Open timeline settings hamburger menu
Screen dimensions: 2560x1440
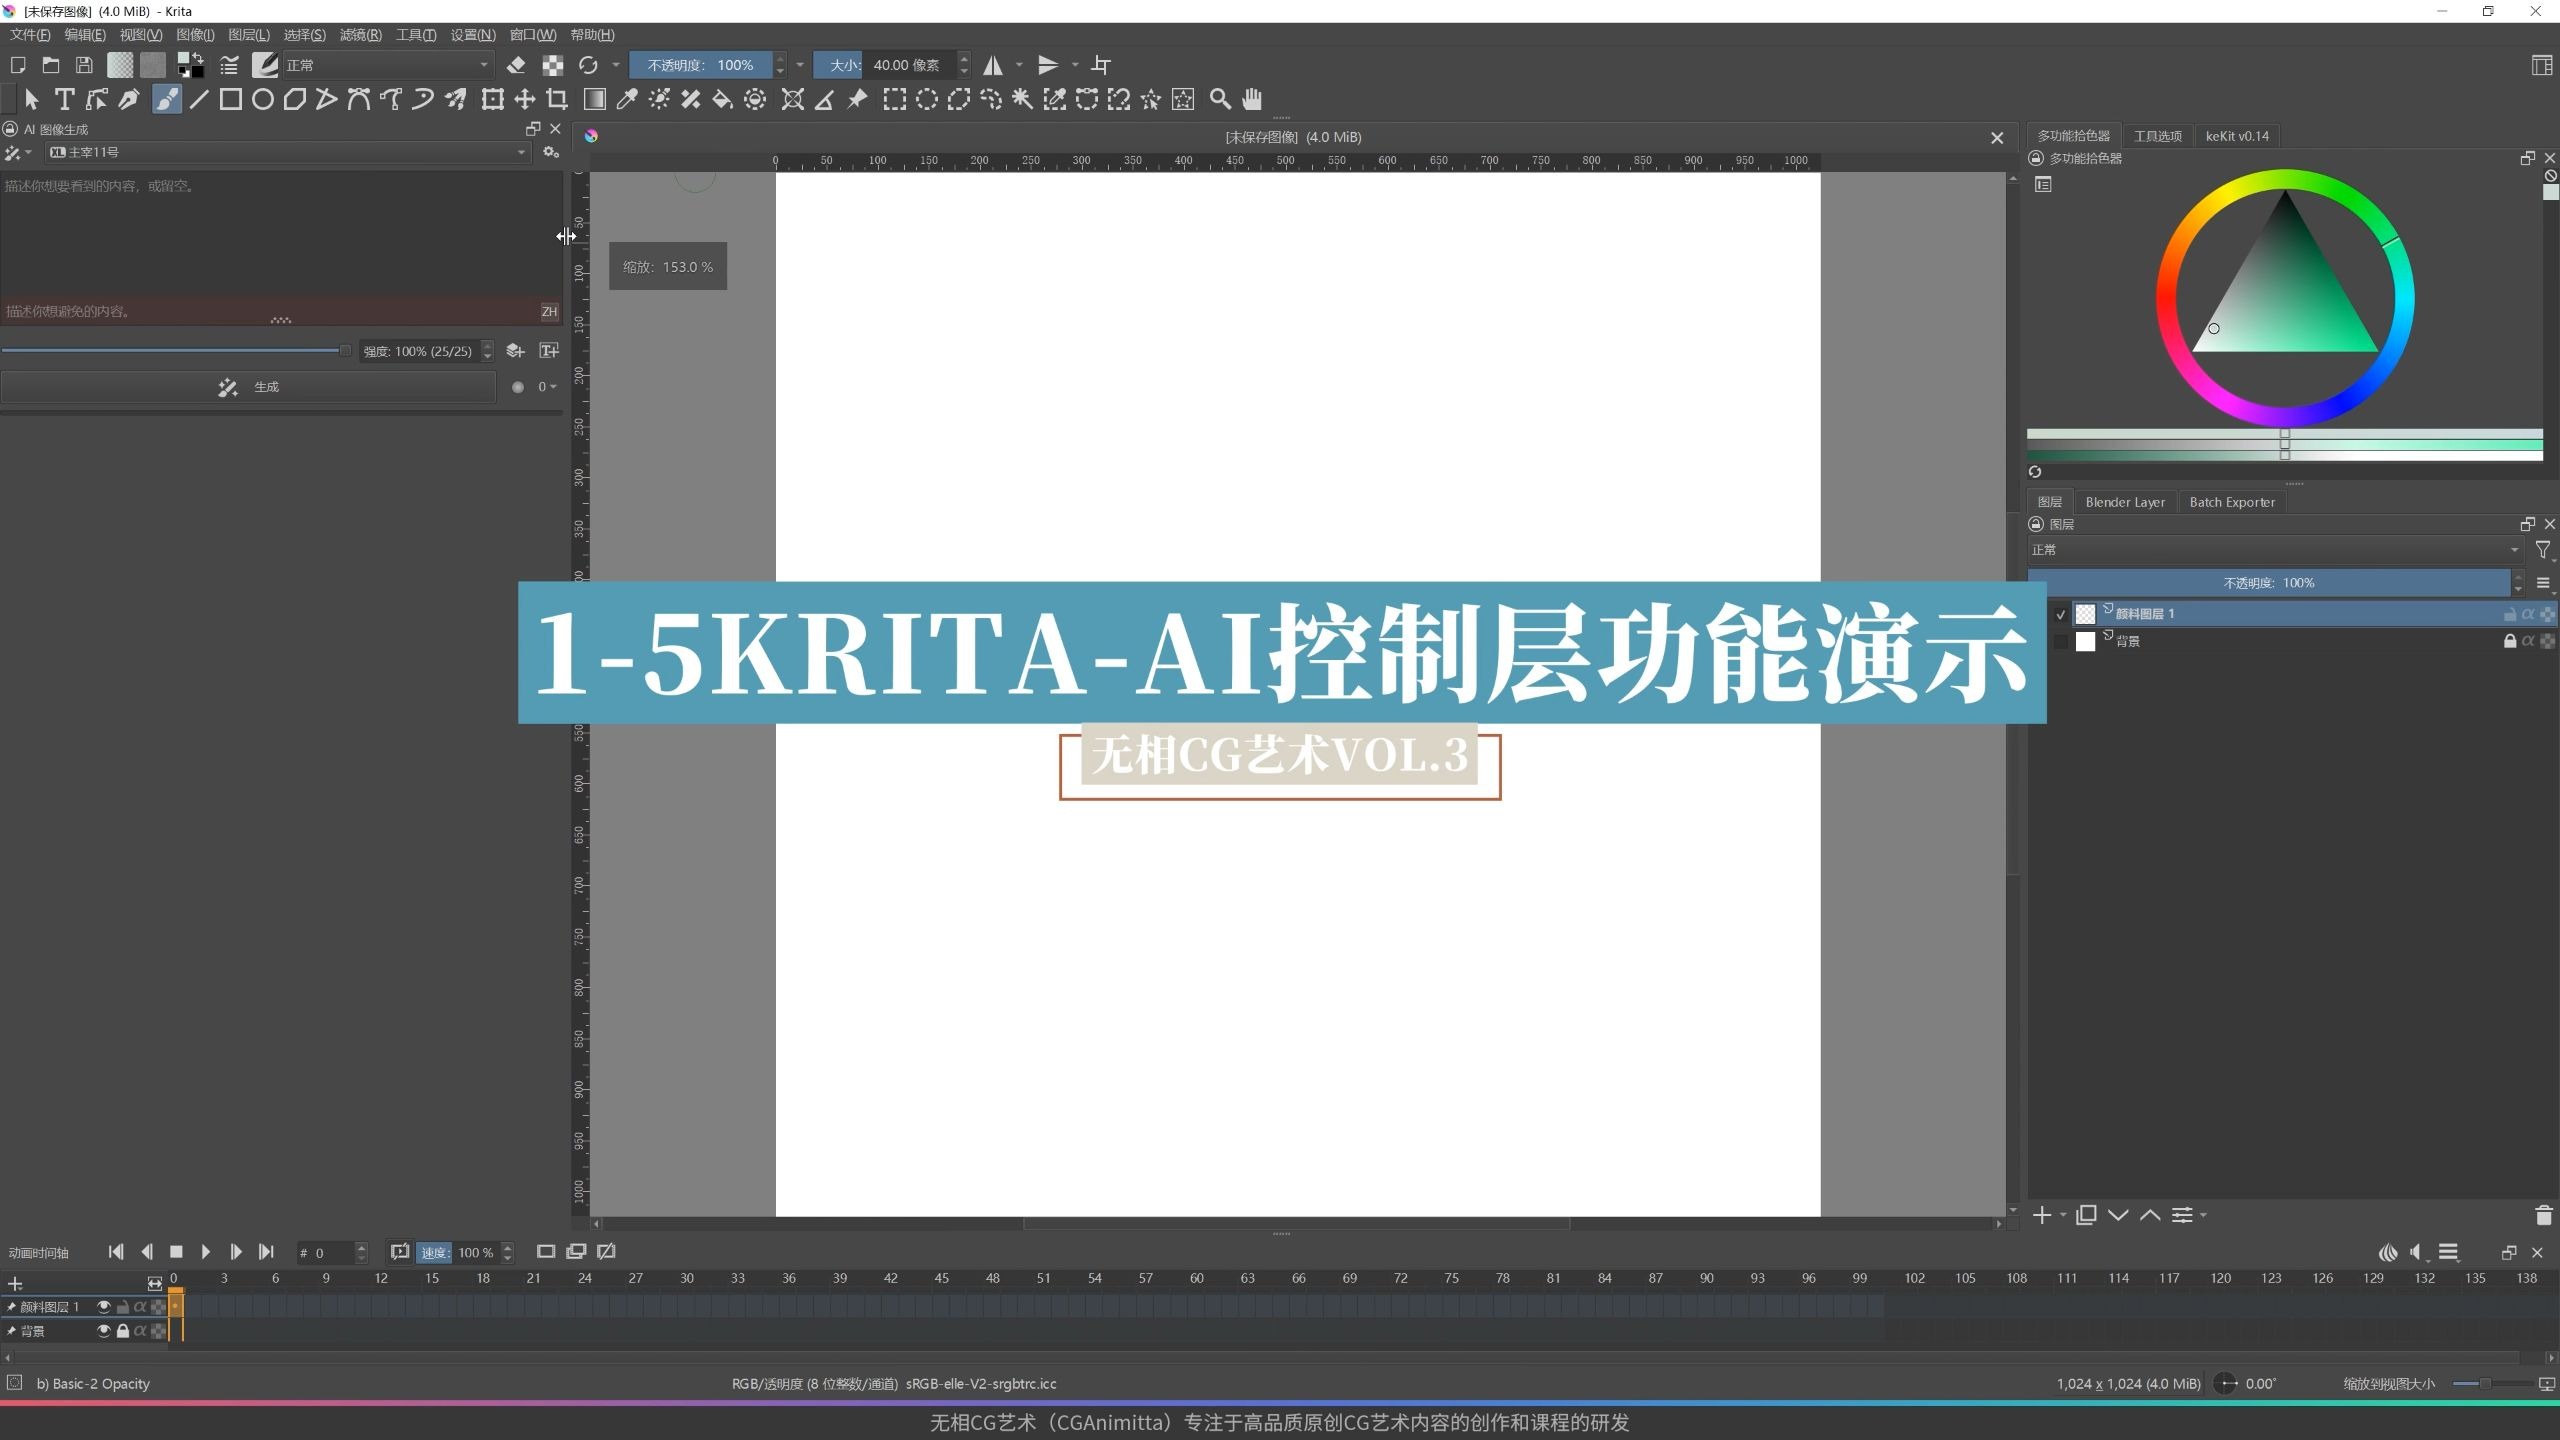[2449, 1252]
